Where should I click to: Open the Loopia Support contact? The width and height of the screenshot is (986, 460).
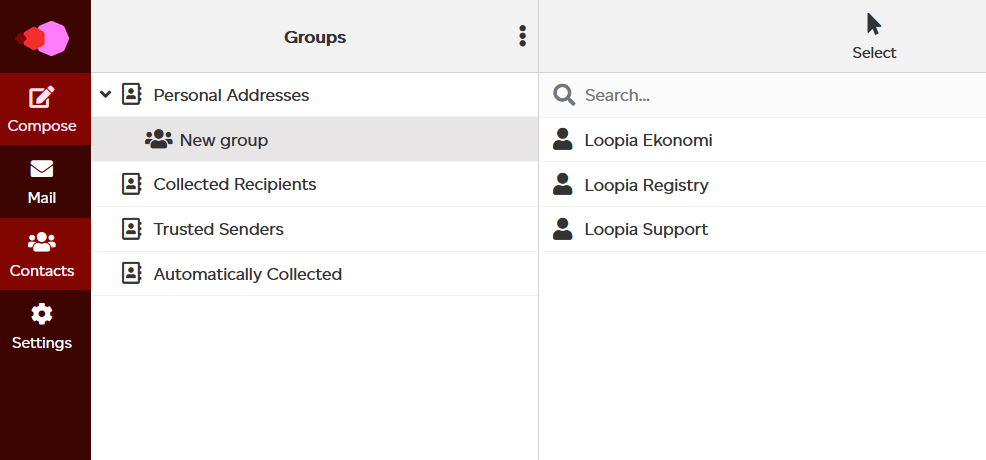pyautogui.click(x=762, y=229)
